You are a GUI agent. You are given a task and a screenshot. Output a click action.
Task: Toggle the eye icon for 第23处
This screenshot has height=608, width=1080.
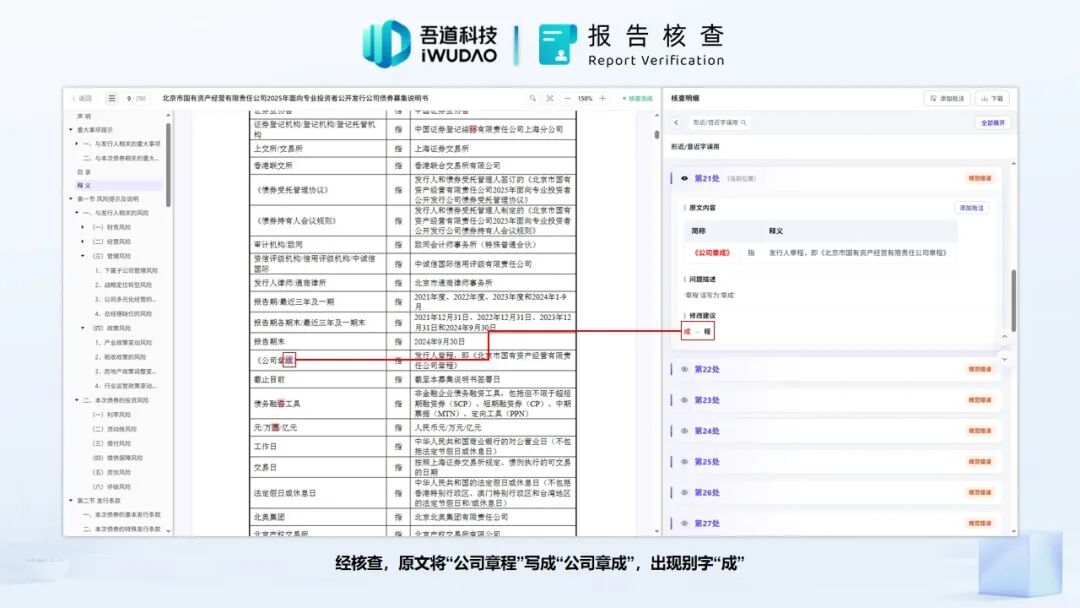click(685, 400)
